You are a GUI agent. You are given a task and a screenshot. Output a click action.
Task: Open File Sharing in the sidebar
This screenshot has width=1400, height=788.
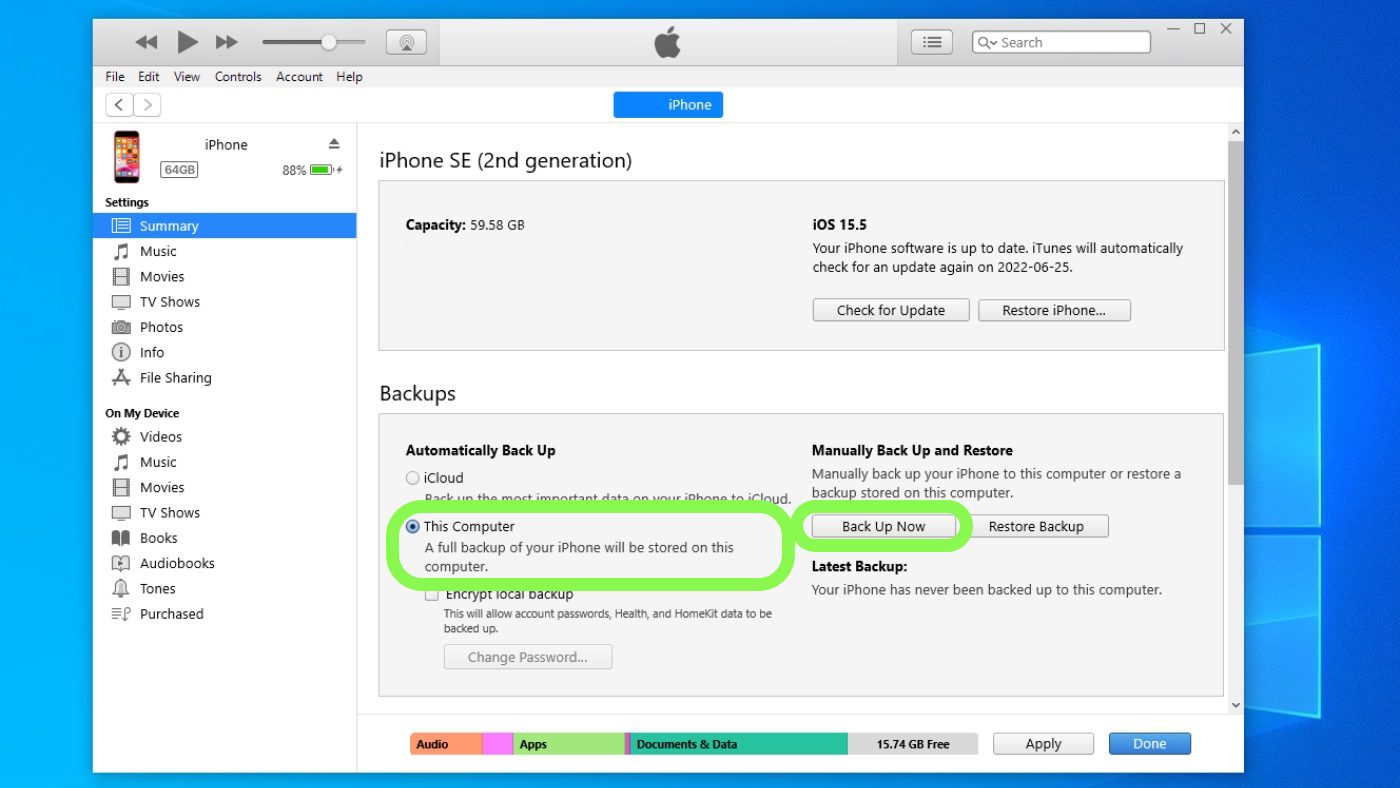[x=175, y=378]
